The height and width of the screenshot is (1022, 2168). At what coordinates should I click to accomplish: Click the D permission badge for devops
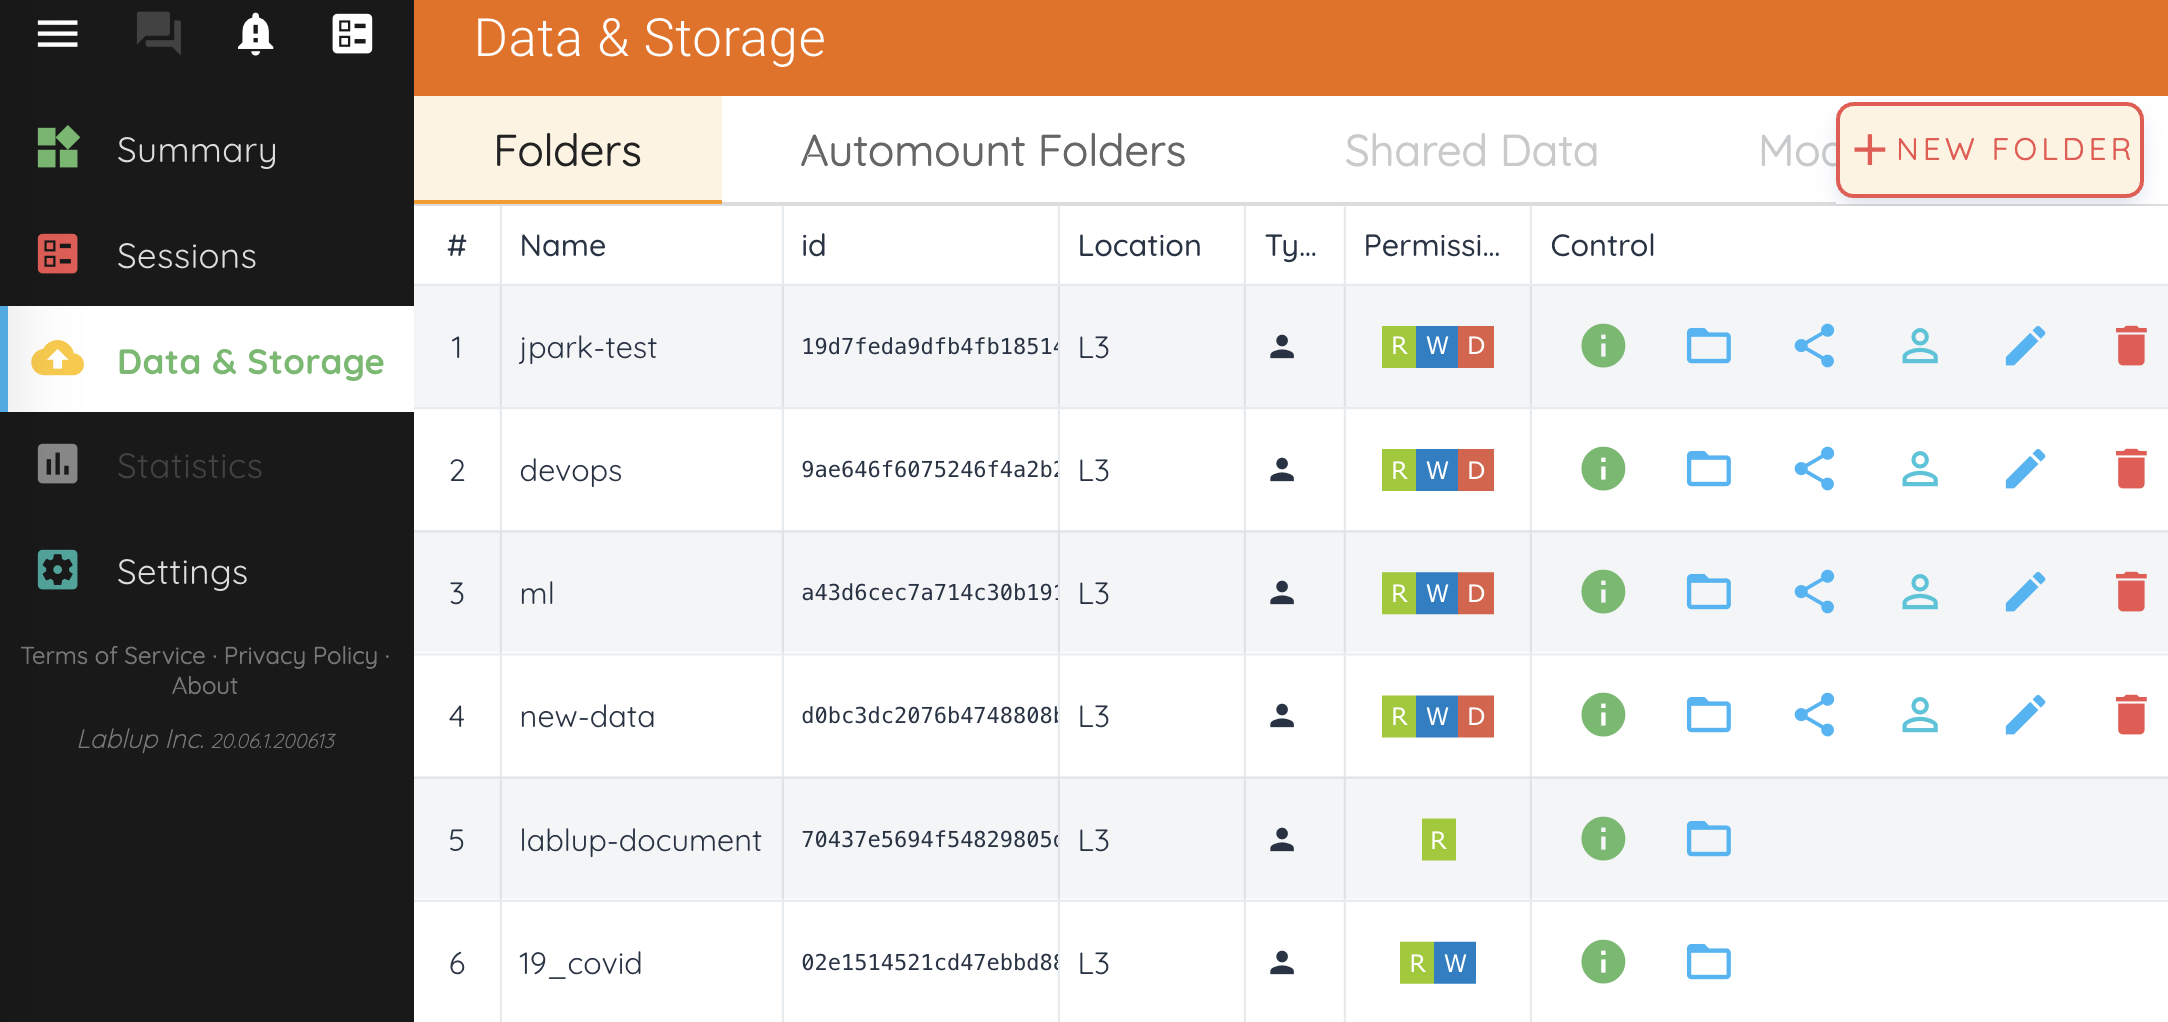click(x=1476, y=470)
